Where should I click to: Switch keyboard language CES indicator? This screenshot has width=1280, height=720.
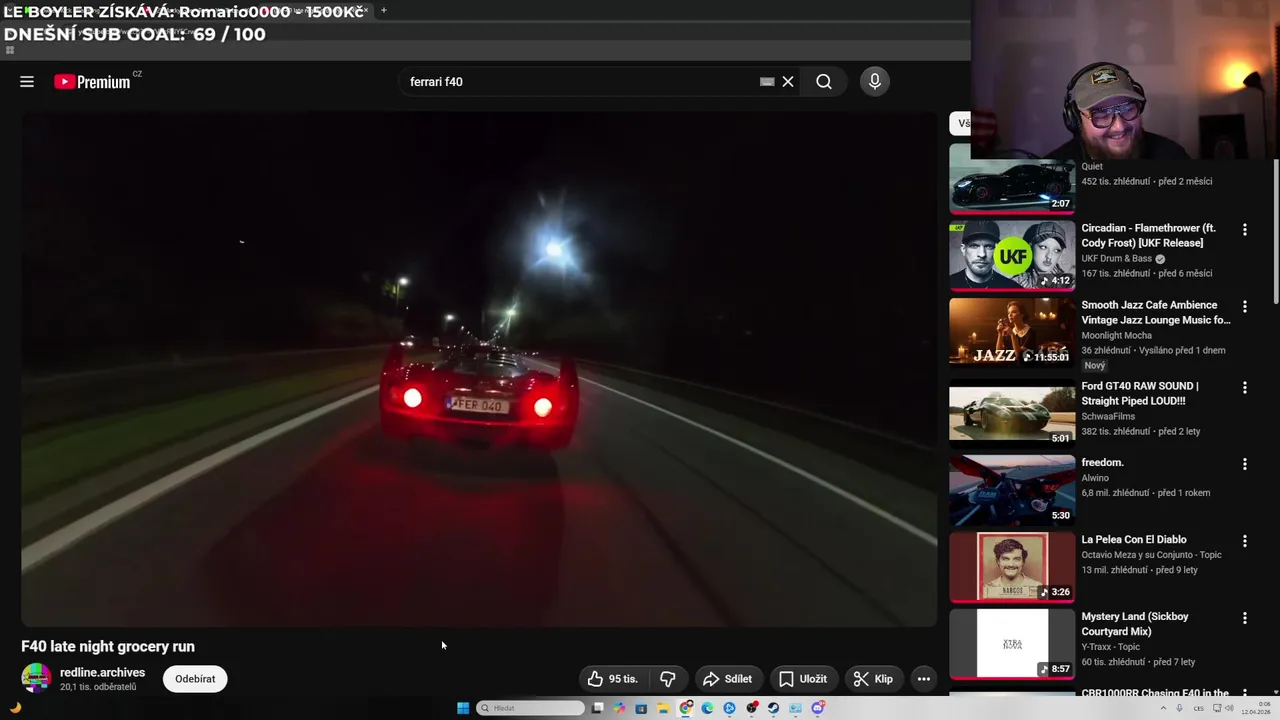pyautogui.click(x=1198, y=708)
